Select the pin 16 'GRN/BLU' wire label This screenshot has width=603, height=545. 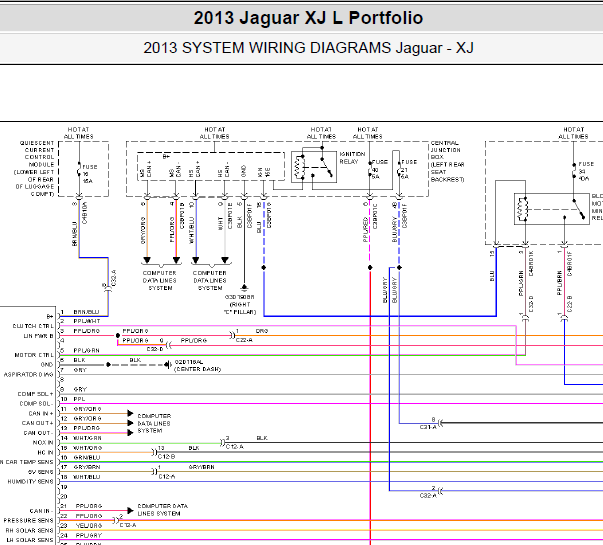click(x=87, y=457)
